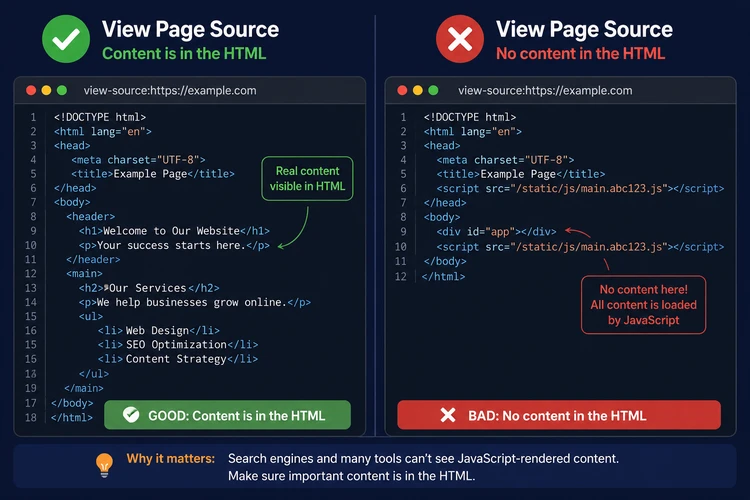Viewport: 750px width, 500px height.
Task: Click the right window's view-source address bar
Action: (x=545, y=90)
